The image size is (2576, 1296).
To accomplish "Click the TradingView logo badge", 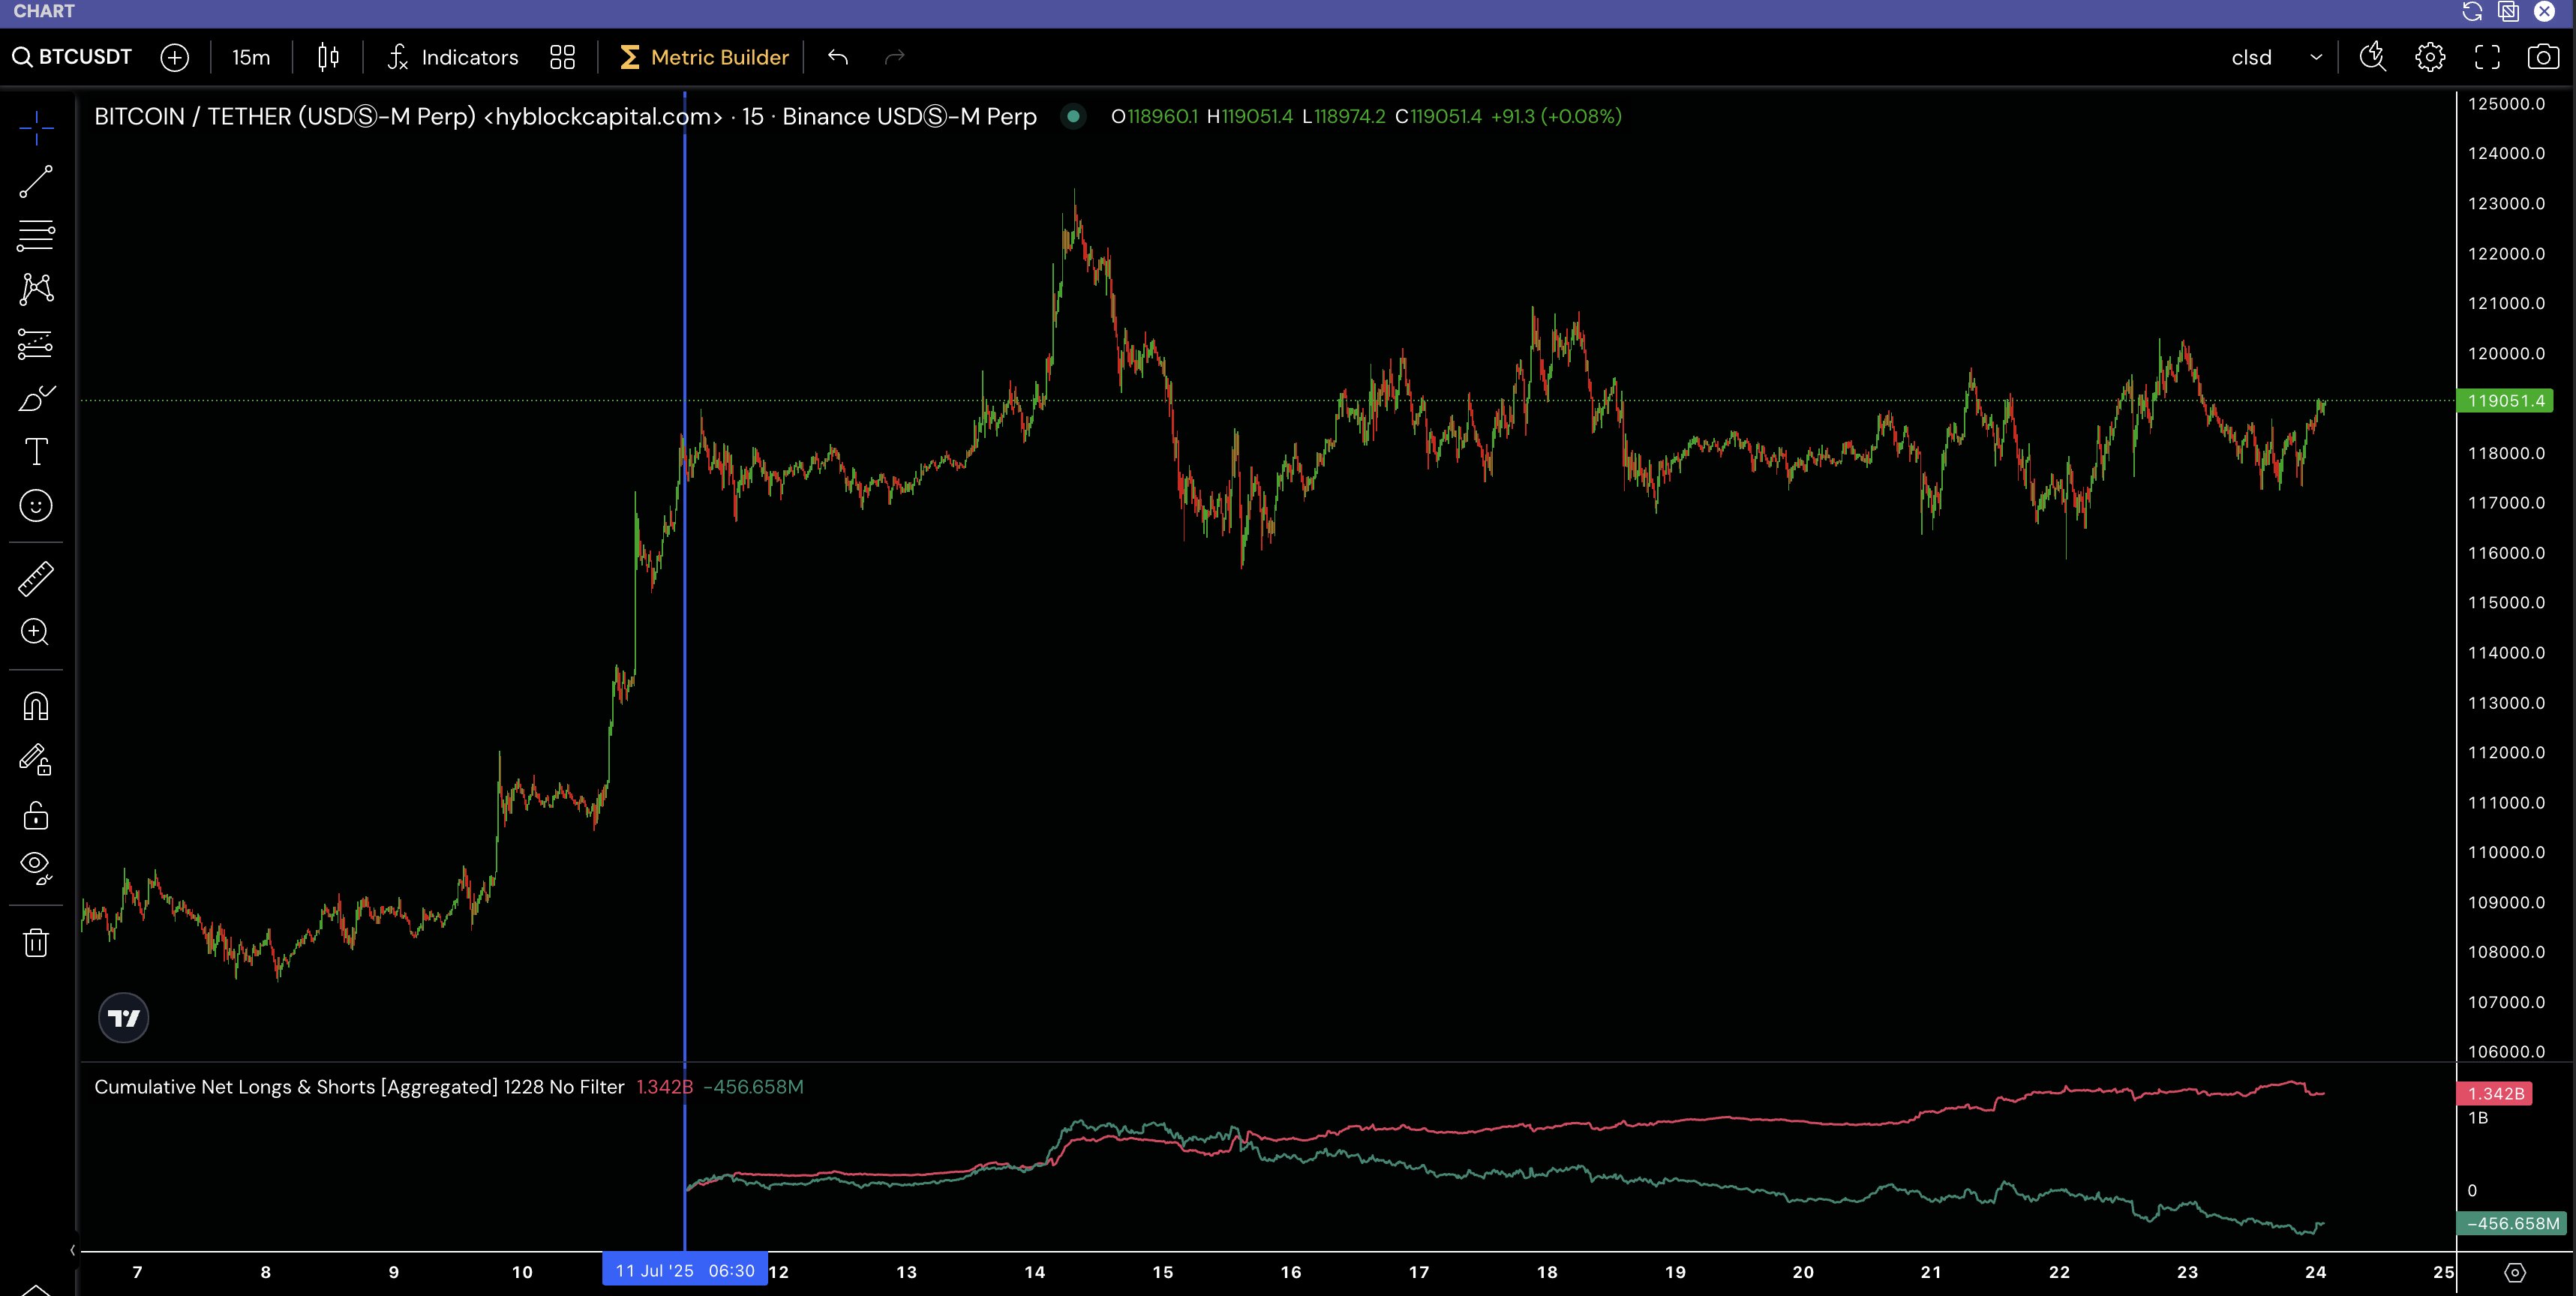I will pyautogui.click(x=124, y=1018).
